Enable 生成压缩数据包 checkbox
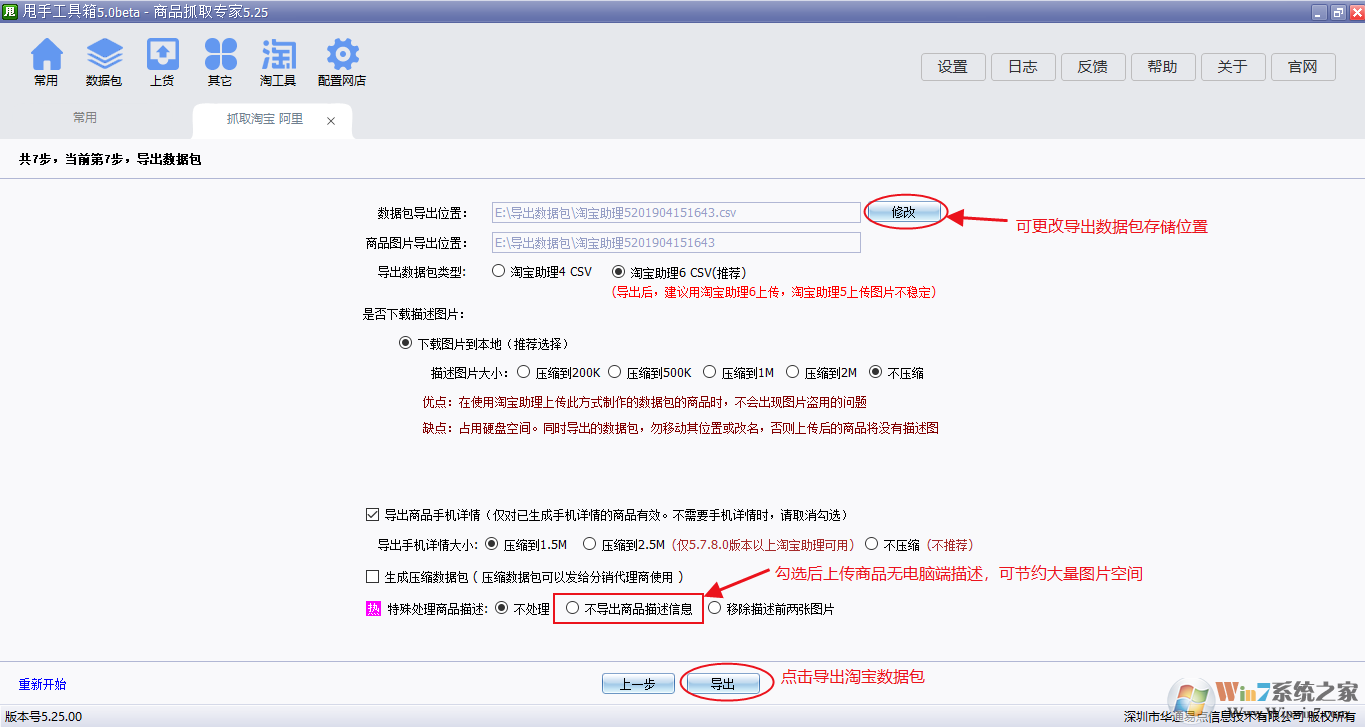 (x=373, y=576)
